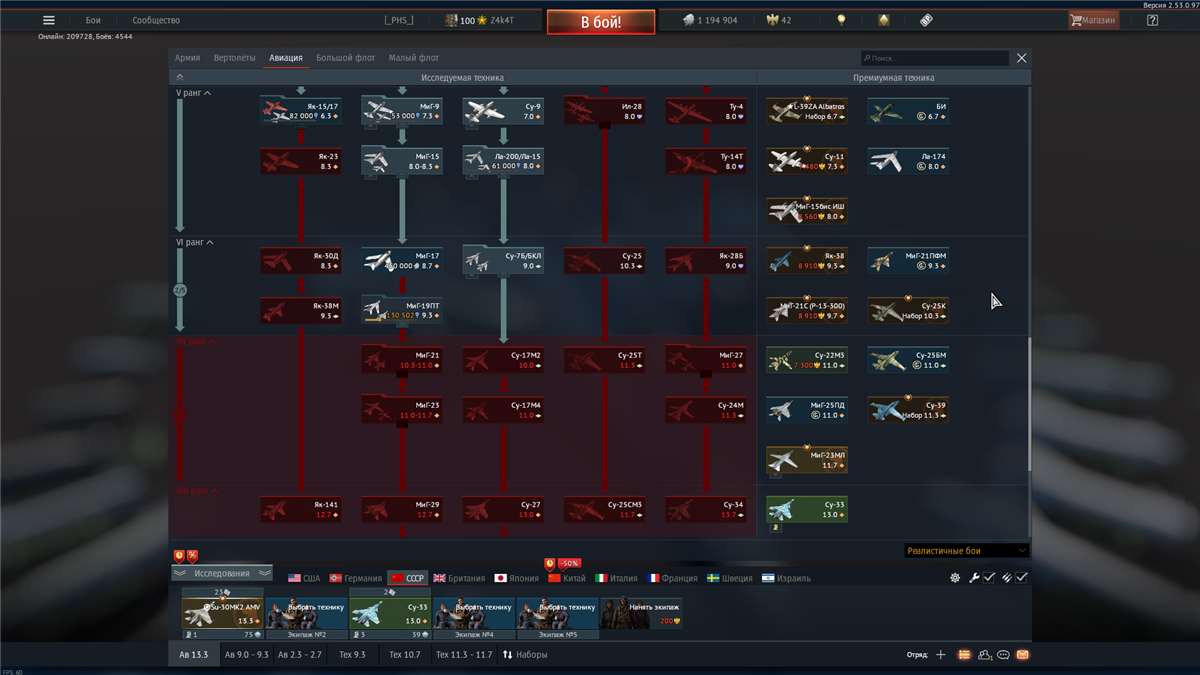Switch to the Вертолеты tab
This screenshot has height=675, width=1200.
[234, 57]
